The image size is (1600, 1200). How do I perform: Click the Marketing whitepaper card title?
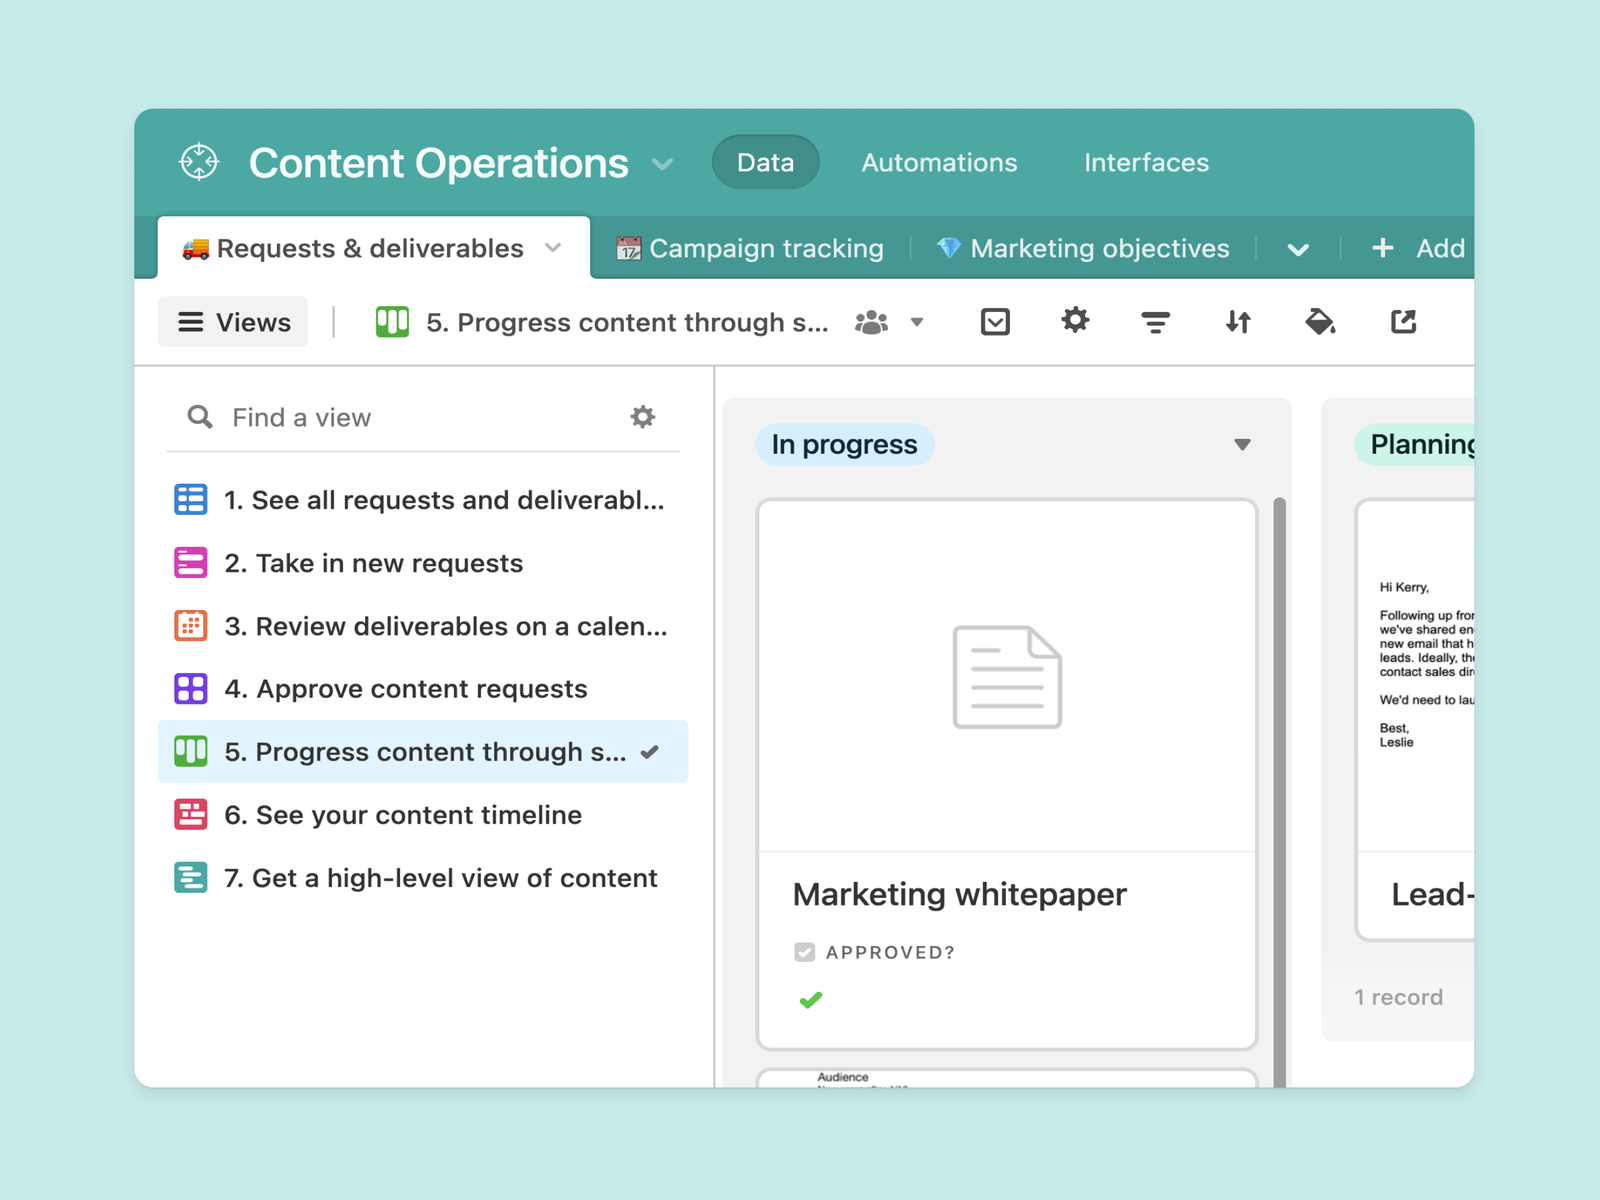[x=960, y=894]
